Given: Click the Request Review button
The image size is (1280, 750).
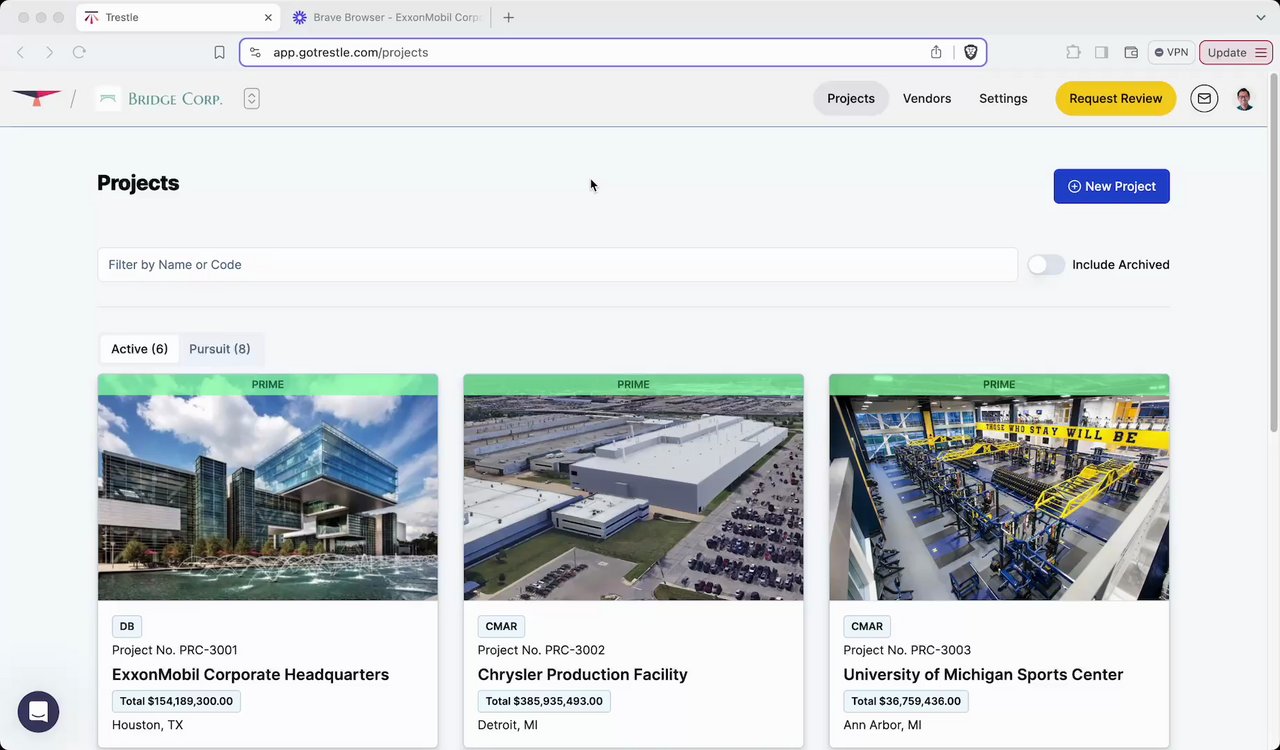Looking at the screenshot, I should pos(1116,98).
